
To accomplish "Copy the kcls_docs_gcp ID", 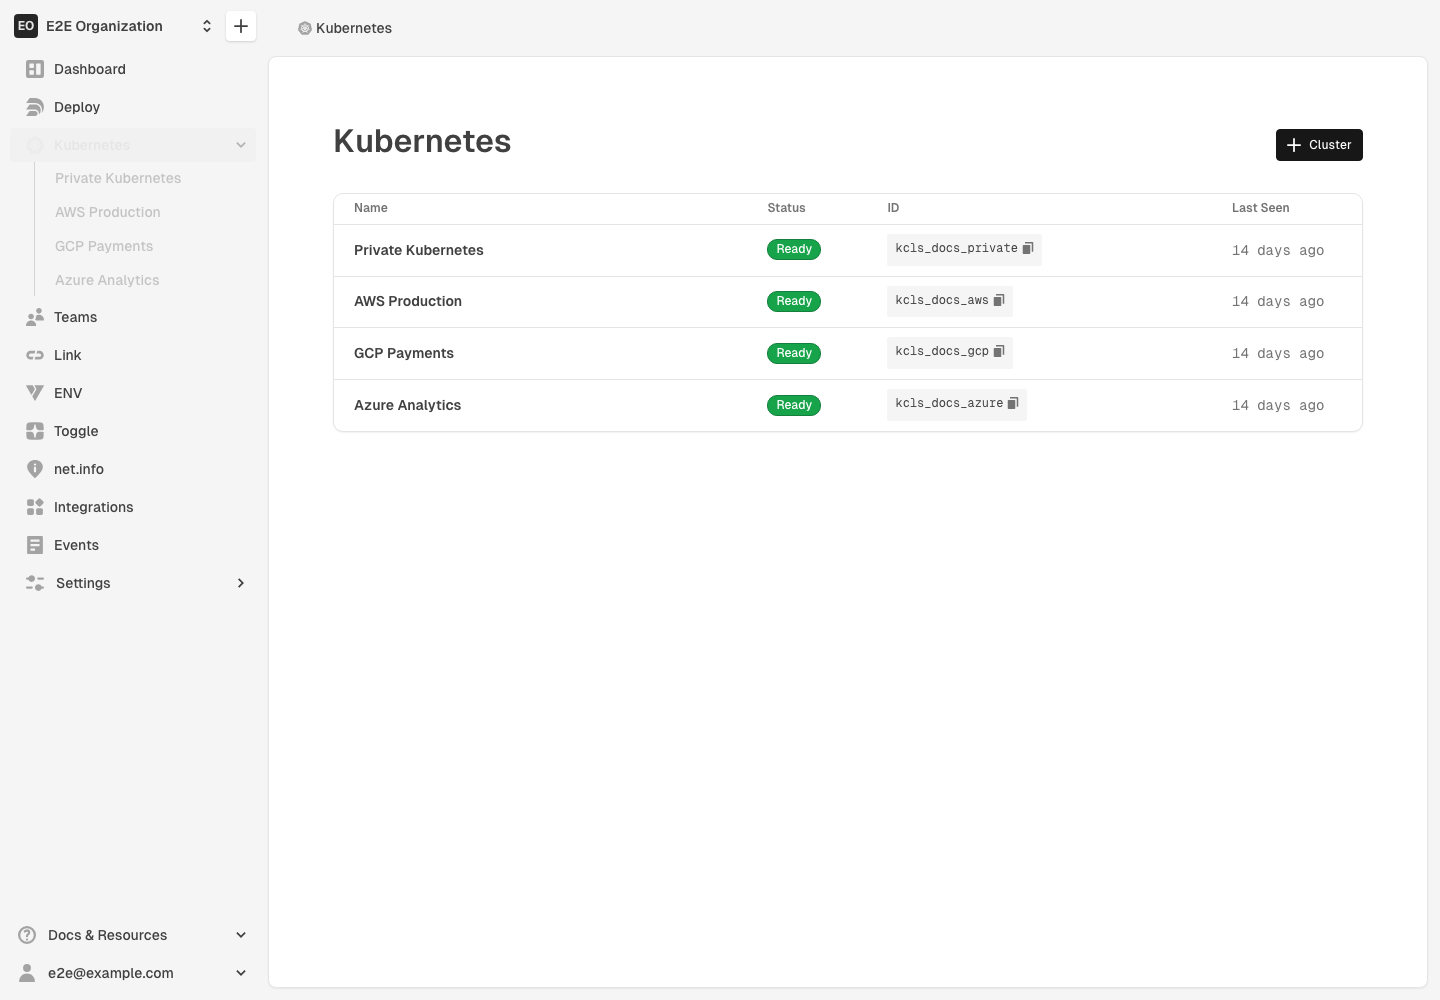I will point(999,351).
